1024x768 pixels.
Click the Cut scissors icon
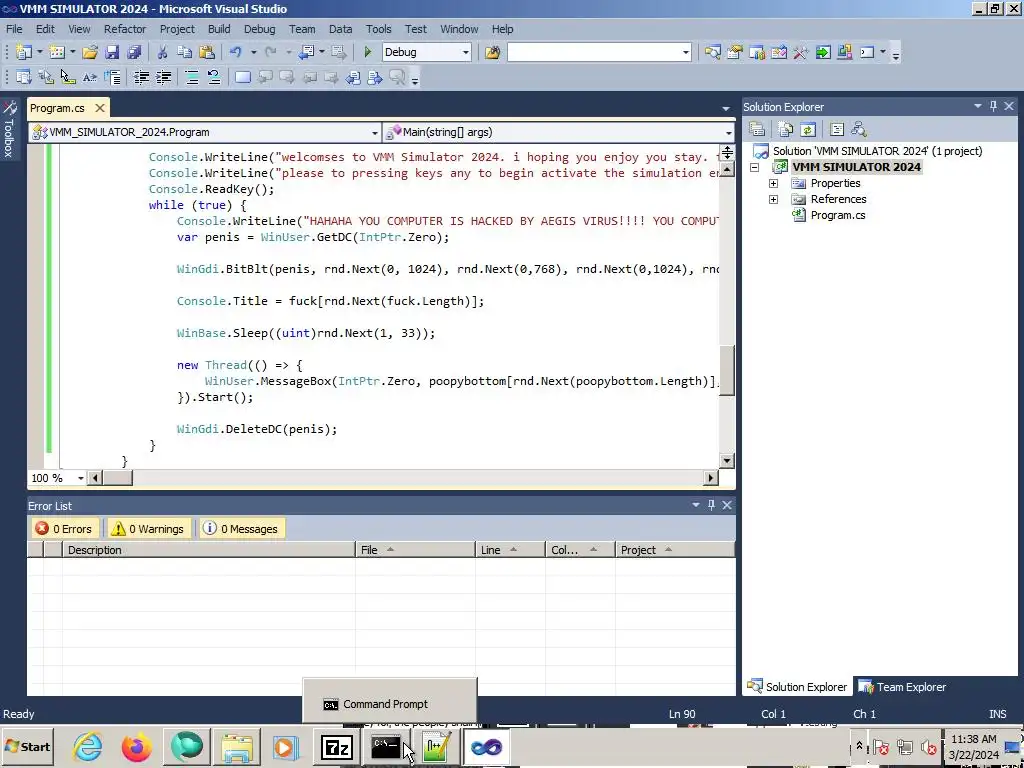(x=163, y=52)
